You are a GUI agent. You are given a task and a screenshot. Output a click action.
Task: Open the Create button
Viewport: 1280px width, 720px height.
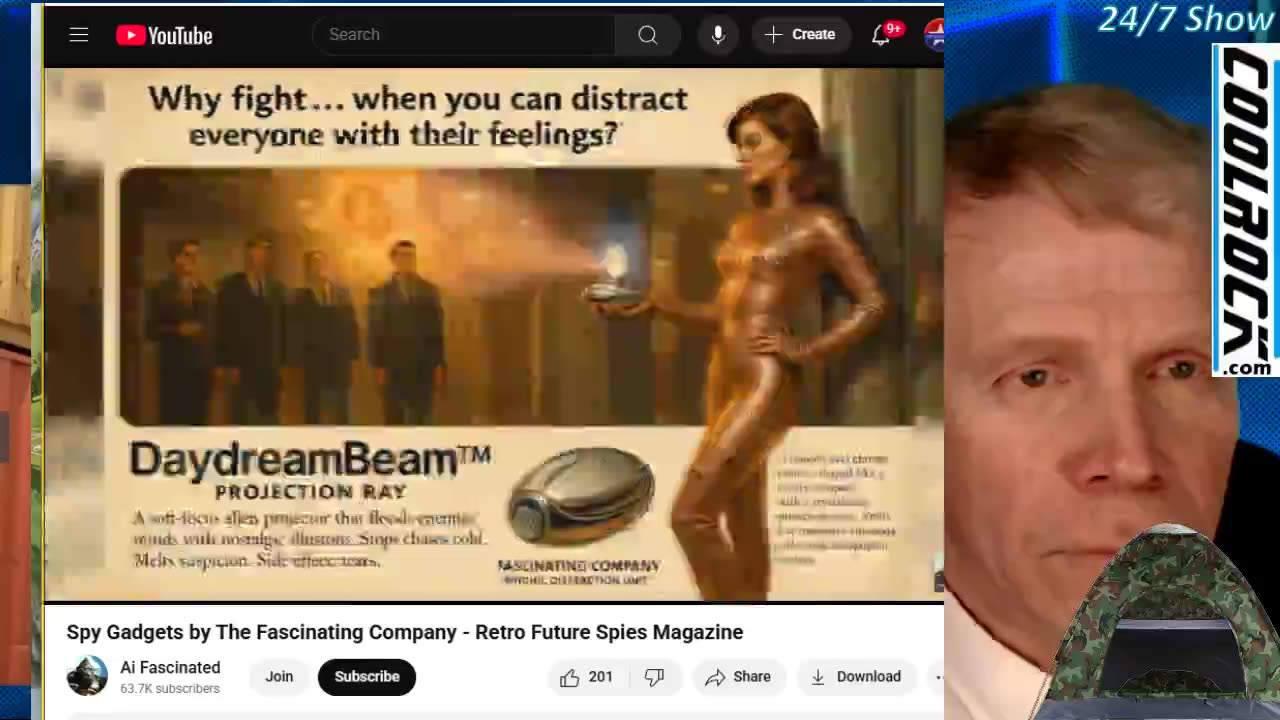[x=800, y=35]
